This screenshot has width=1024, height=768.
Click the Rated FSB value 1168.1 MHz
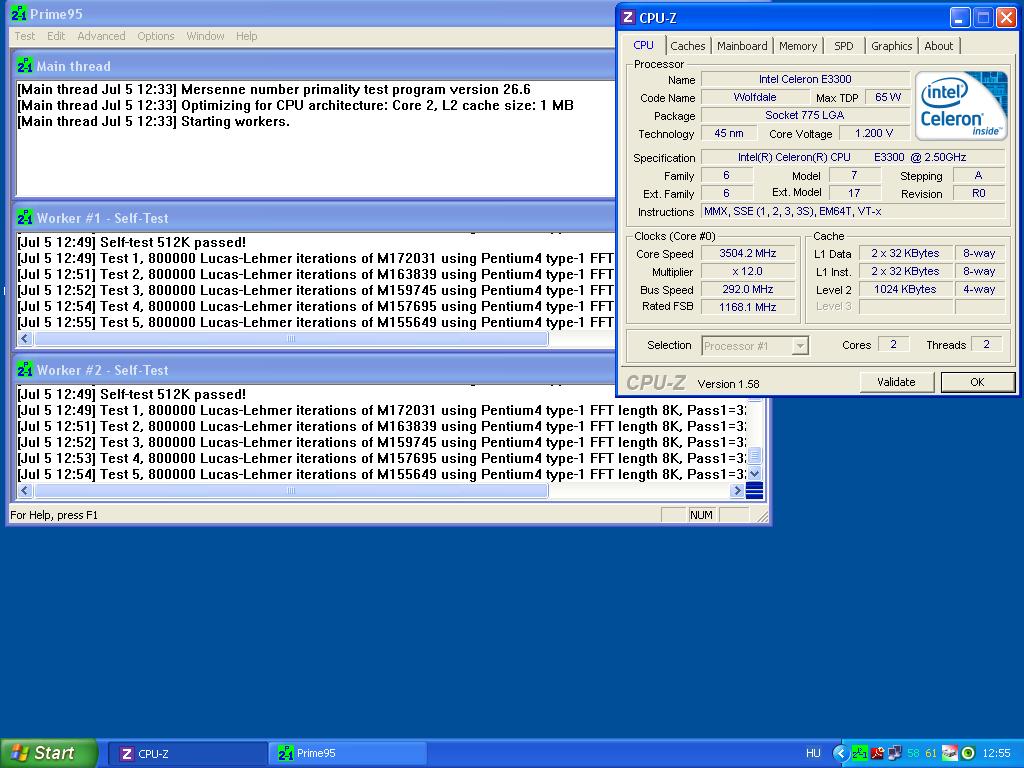(748, 306)
